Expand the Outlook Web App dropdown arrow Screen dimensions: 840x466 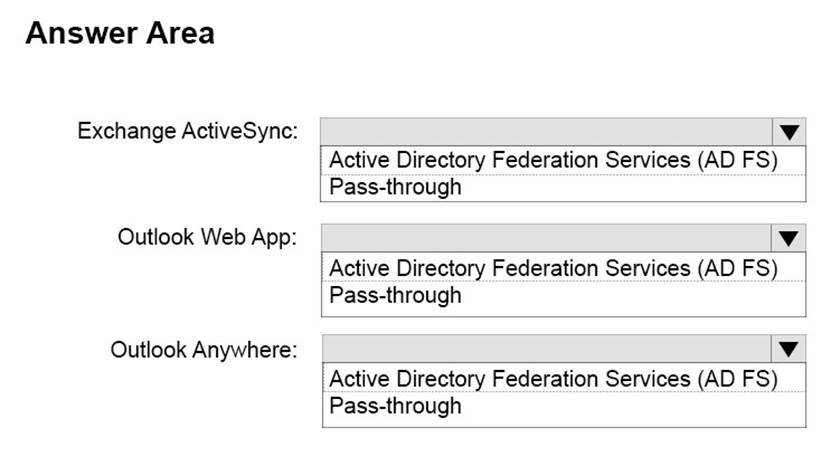coord(789,238)
